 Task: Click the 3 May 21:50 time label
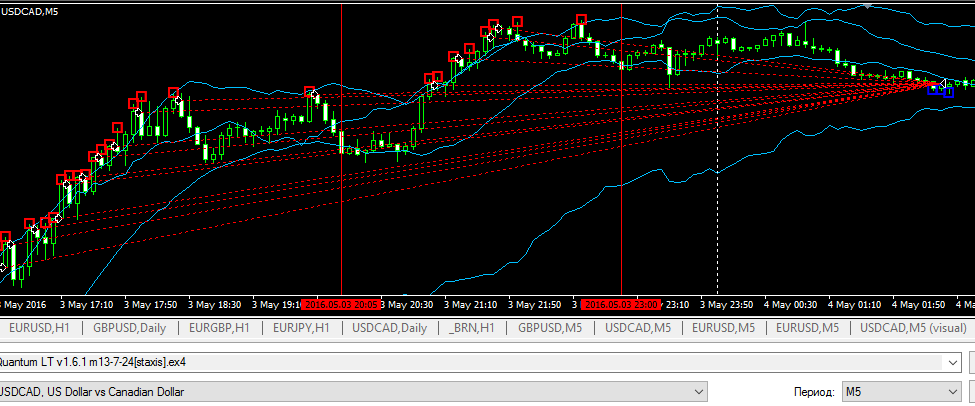click(535, 305)
